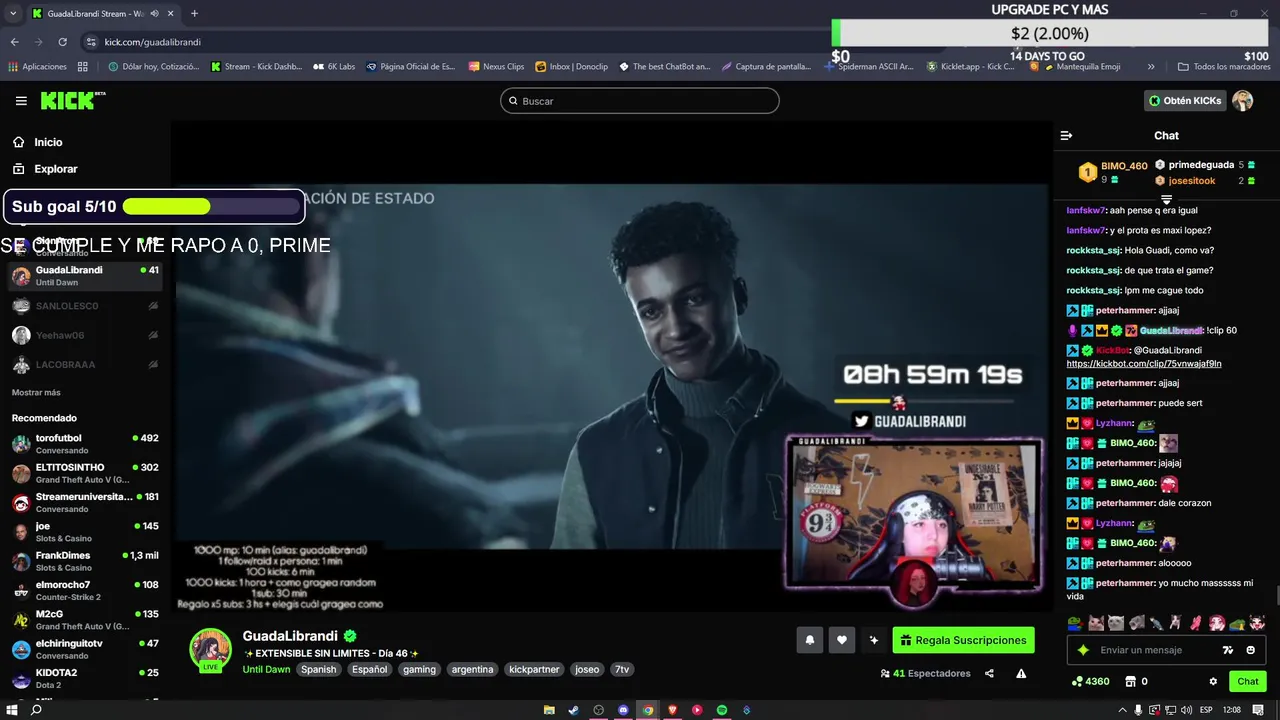Image resolution: width=1280 pixels, height=720 pixels.
Task: Open recommended channel torofutbol
Action: [x=84, y=444]
